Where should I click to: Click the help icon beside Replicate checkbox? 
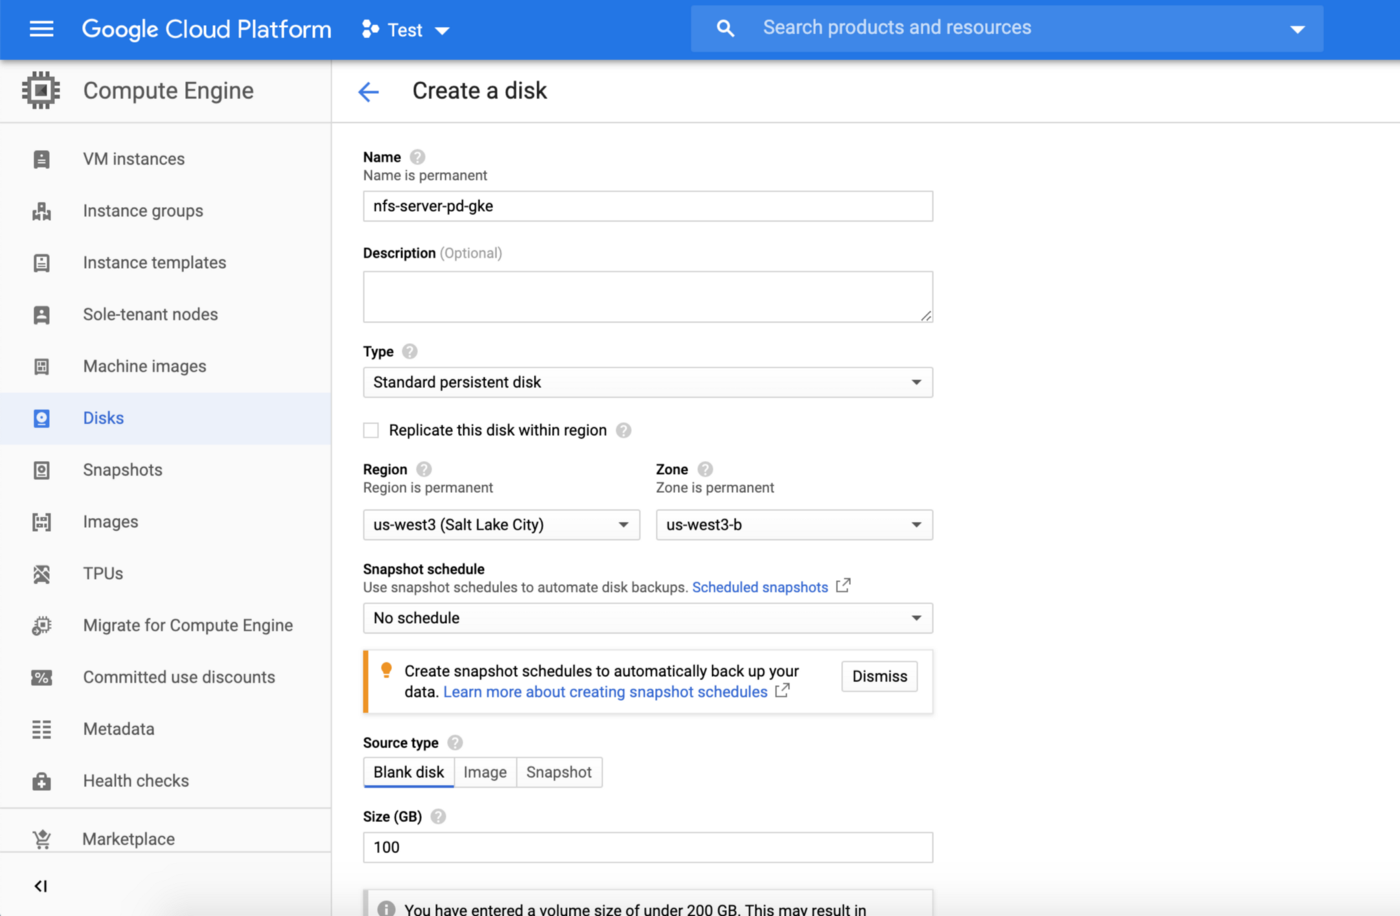click(624, 430)
